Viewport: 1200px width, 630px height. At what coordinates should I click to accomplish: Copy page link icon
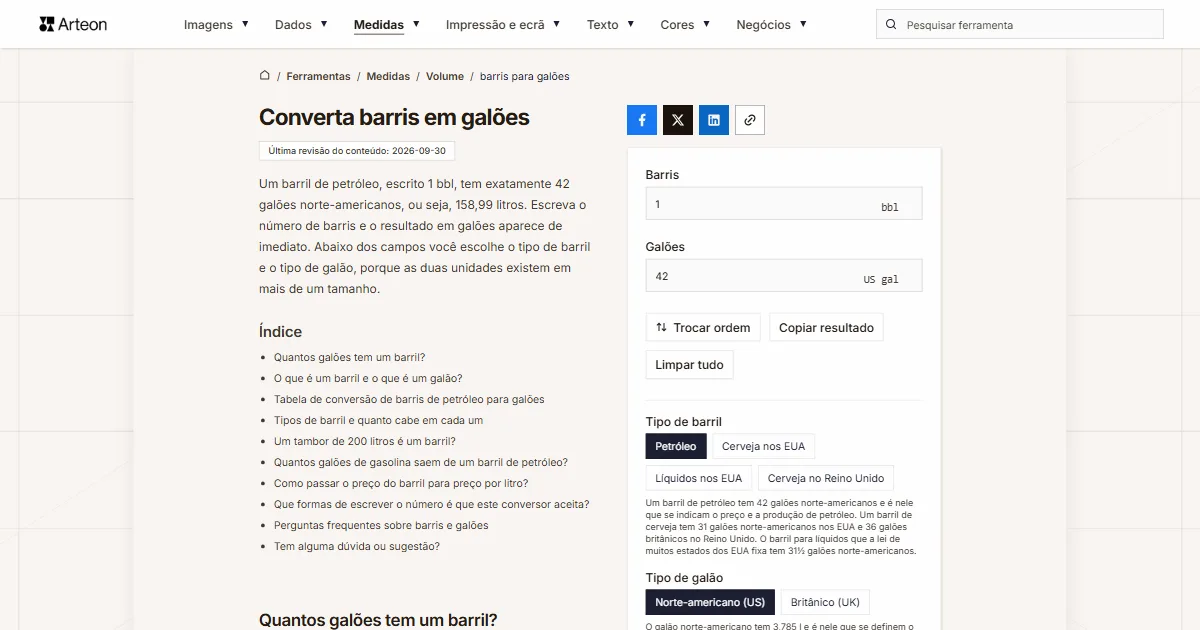click(x=750, y=120)
